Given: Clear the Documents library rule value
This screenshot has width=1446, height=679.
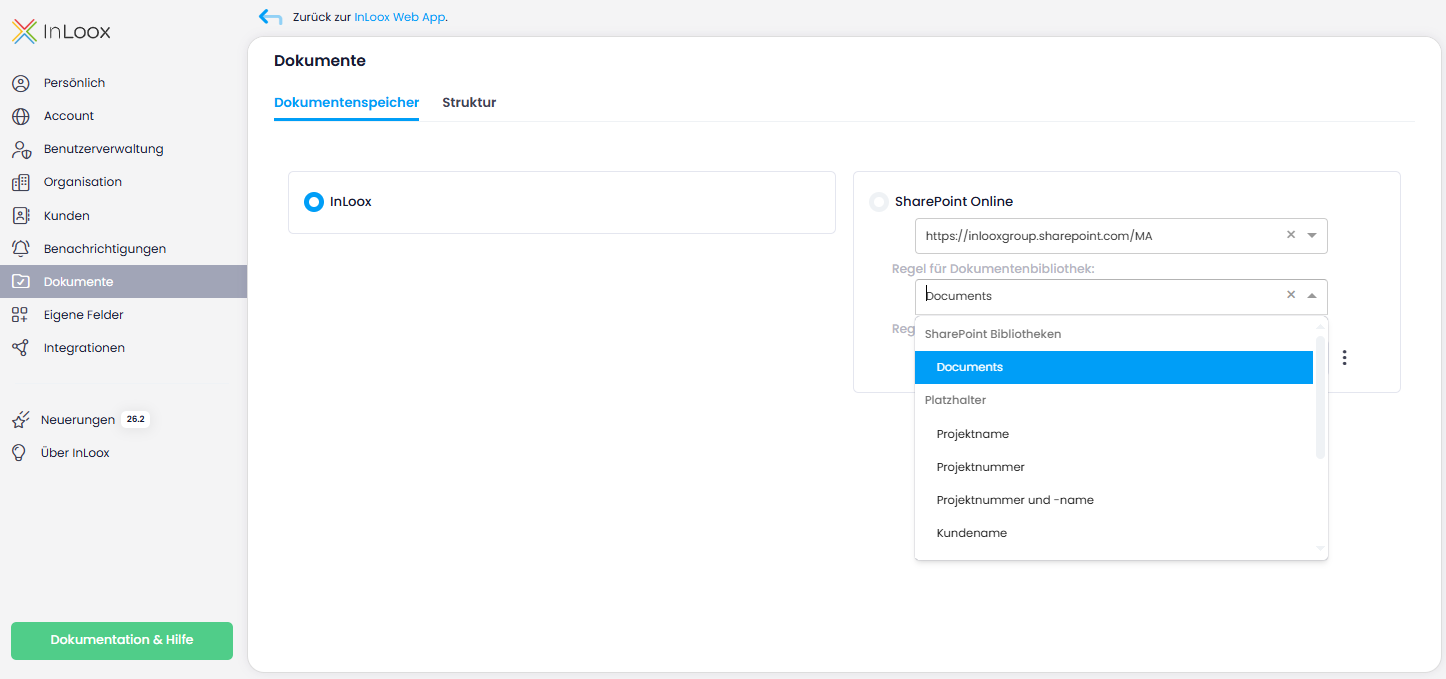Looking at the screenshot, I should click(1290, 295).
